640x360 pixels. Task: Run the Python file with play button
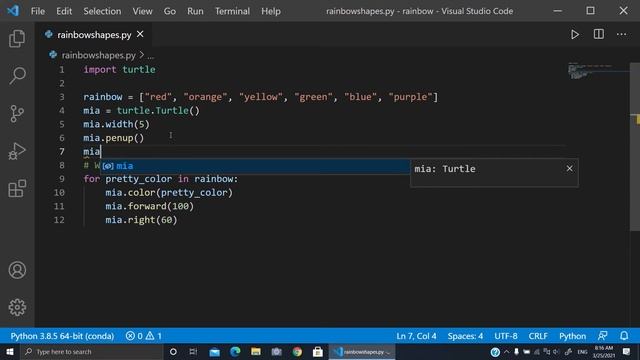[575, 35]
